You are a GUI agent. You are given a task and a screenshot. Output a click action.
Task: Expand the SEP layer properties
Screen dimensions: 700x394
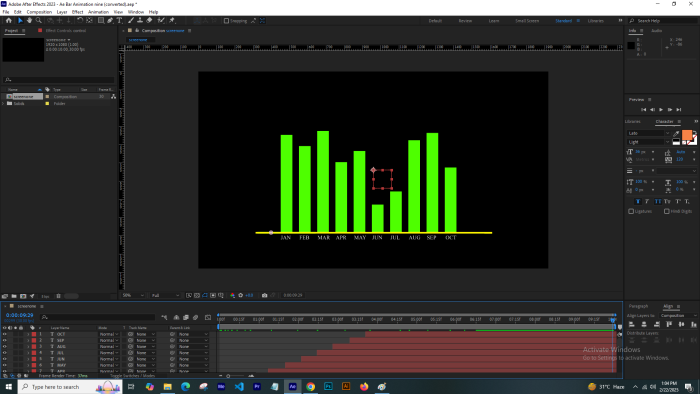[x=28, y=340]
